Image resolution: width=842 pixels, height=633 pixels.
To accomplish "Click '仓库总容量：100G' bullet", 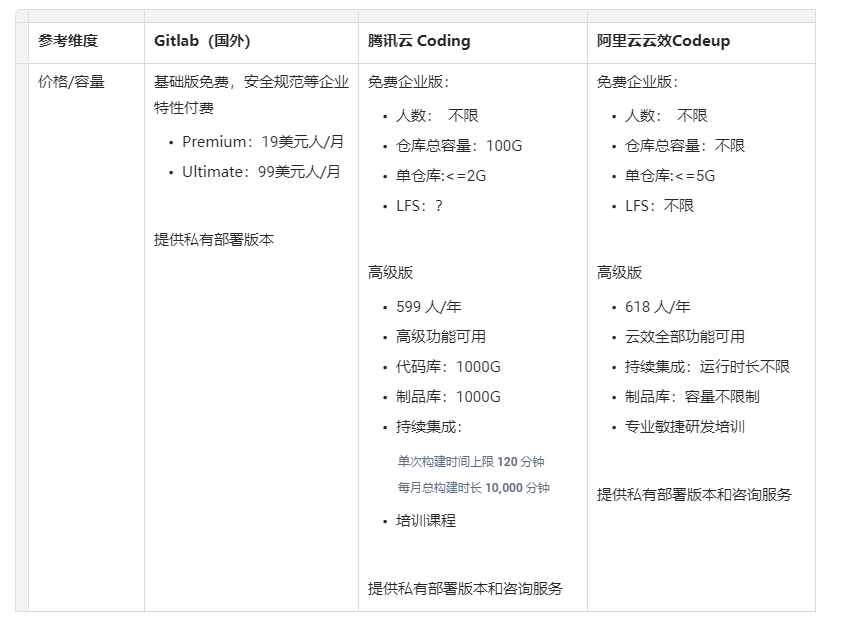I will click(x=459, y=146).
